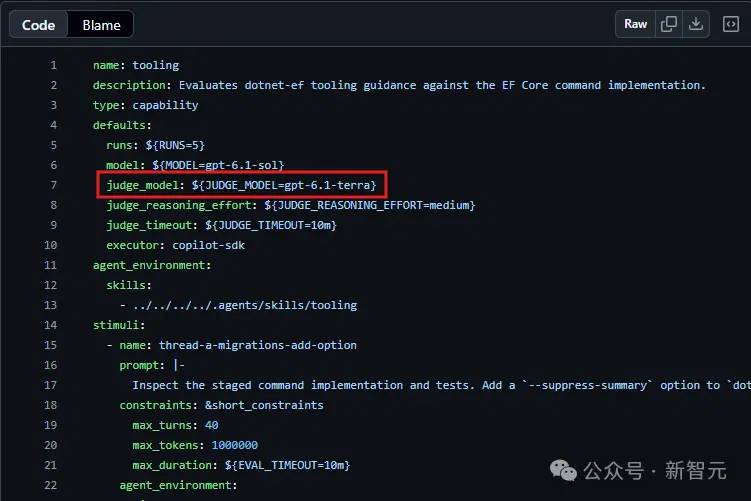Click the 'runs: ${RUNS=5}' line

(156, 145)
